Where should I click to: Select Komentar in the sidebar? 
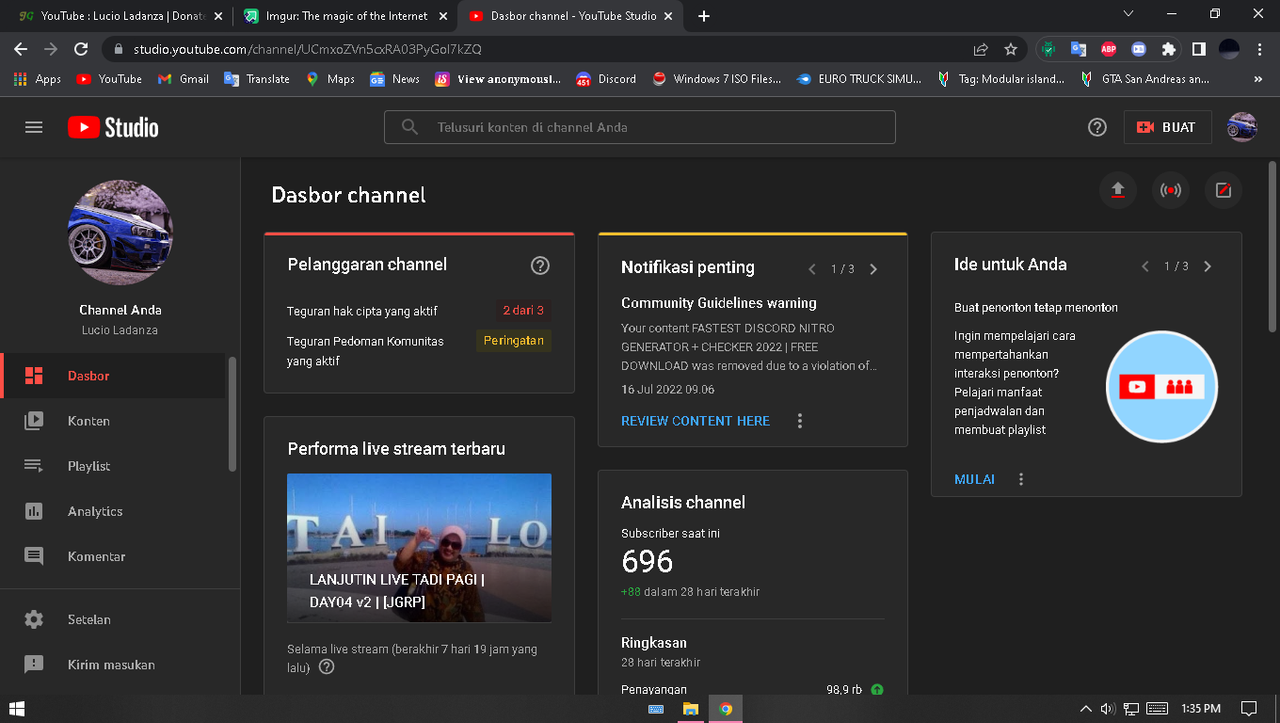click(112, 556)
